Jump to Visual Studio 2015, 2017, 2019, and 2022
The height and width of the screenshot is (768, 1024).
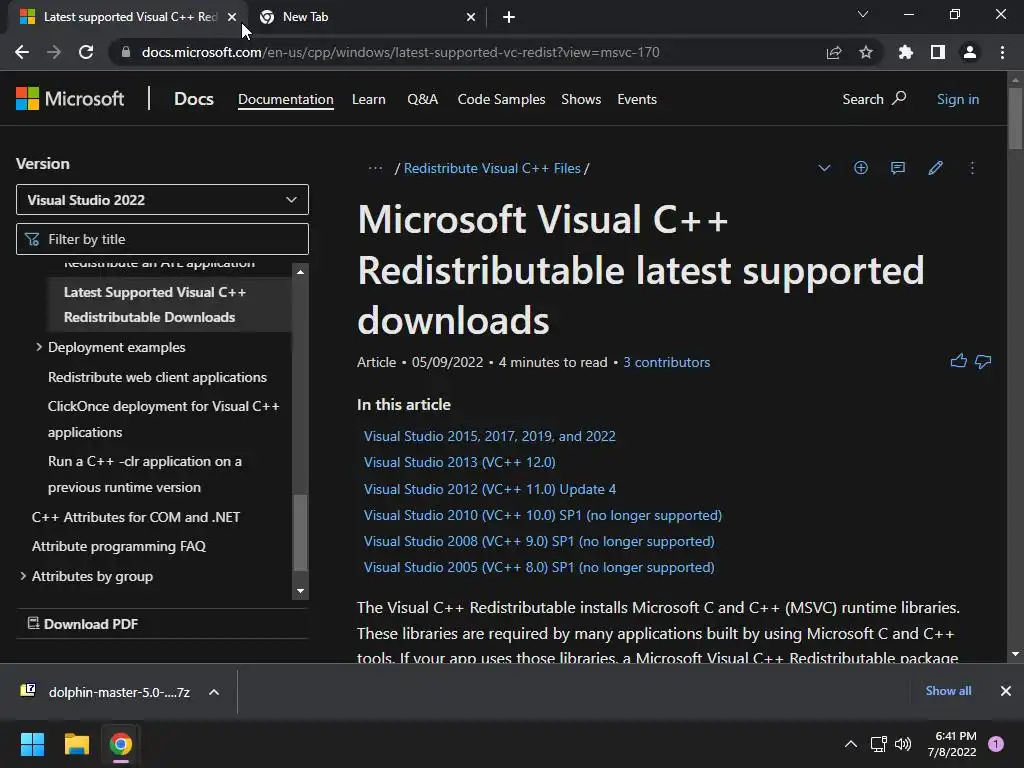point(489,436)
